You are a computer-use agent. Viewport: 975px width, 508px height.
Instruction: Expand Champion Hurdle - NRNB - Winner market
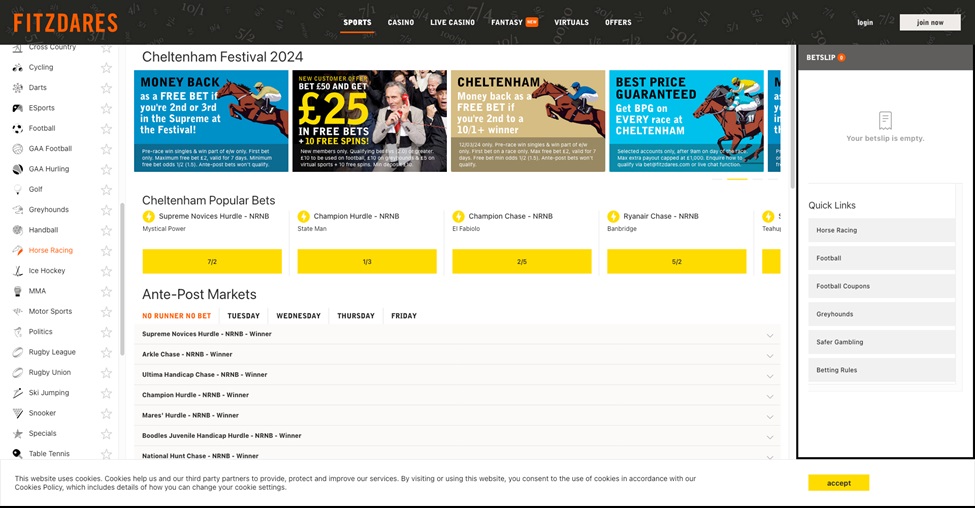coord(770,396)
